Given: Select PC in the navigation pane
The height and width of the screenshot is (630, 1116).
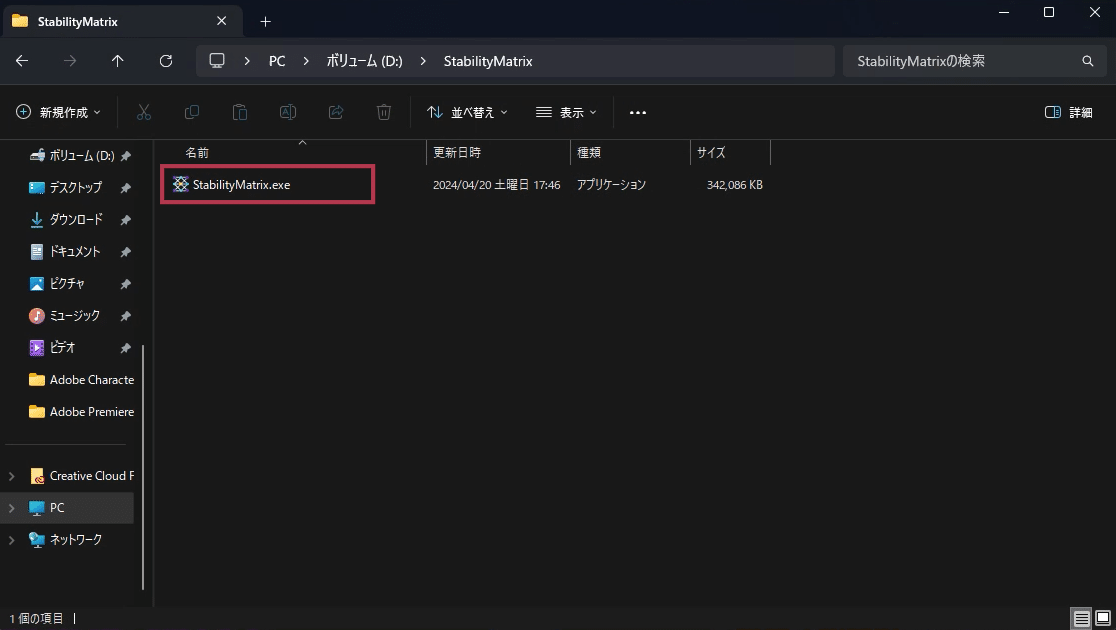Looking at the screenshot, I should tap(69, 508).
